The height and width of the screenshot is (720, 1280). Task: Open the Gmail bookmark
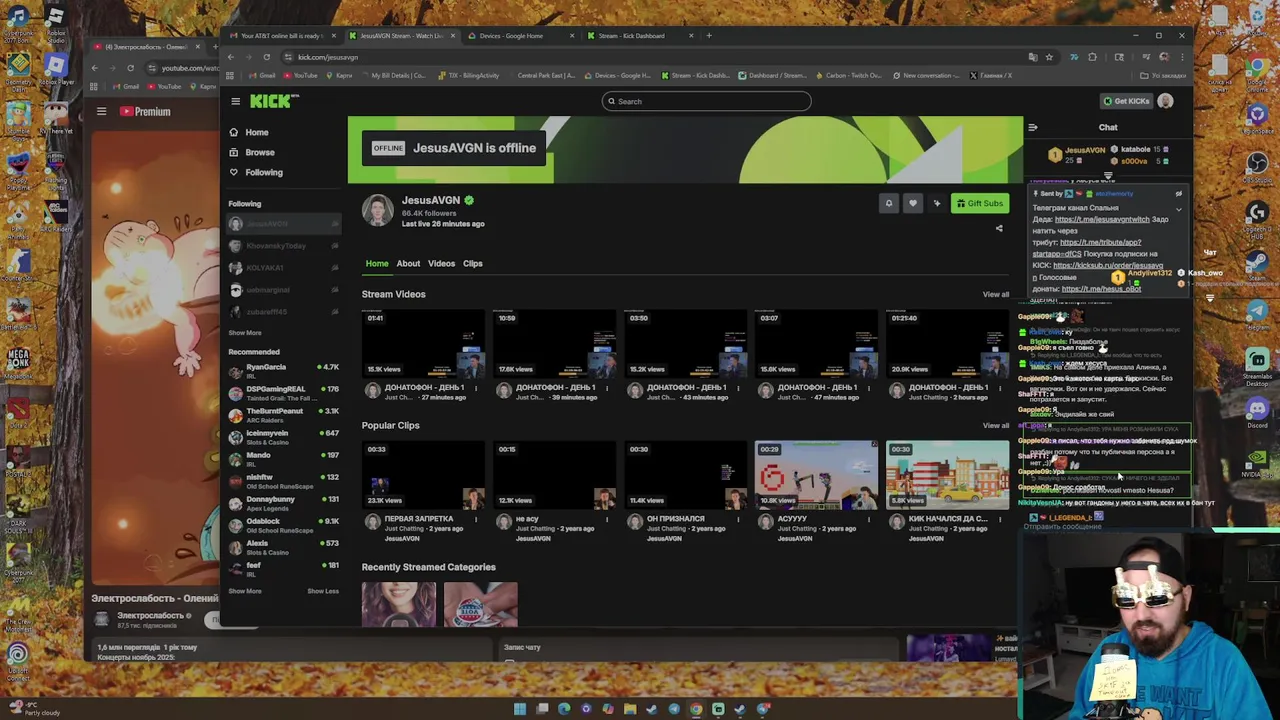click(264, 75)
